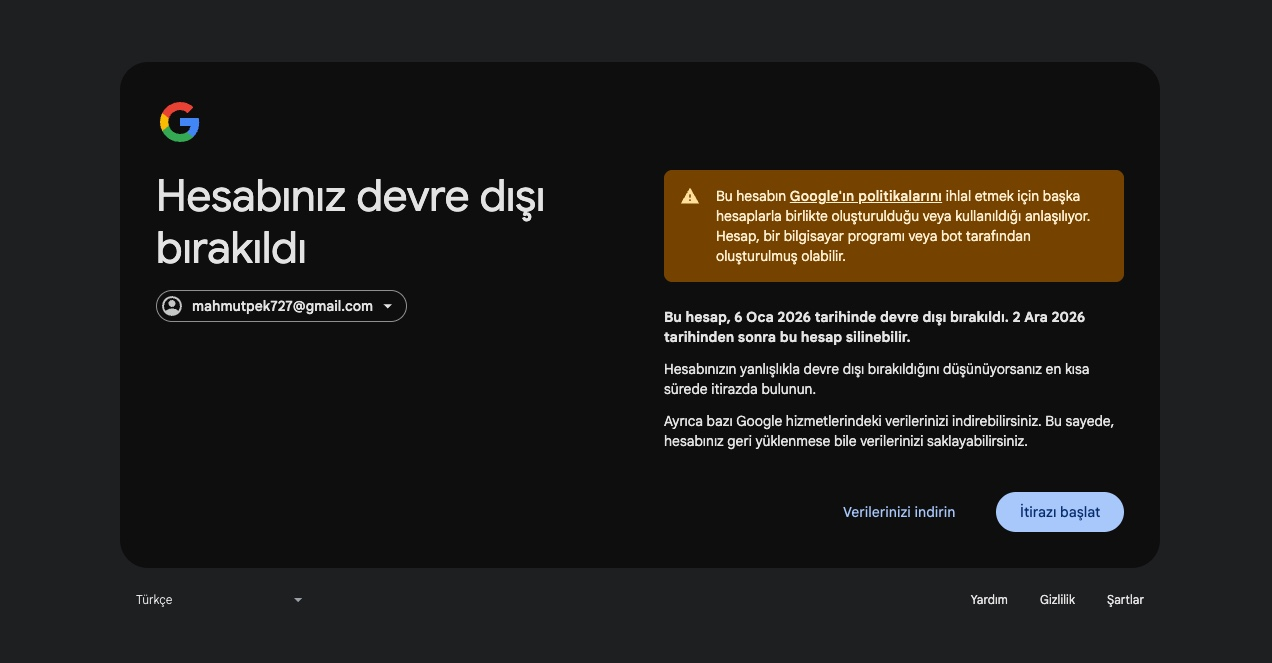Click the paragraph starting "Ayrıca bazı Google hizmetlerindeki"
The image size is (1272, 663).
(x=889, y=431)
